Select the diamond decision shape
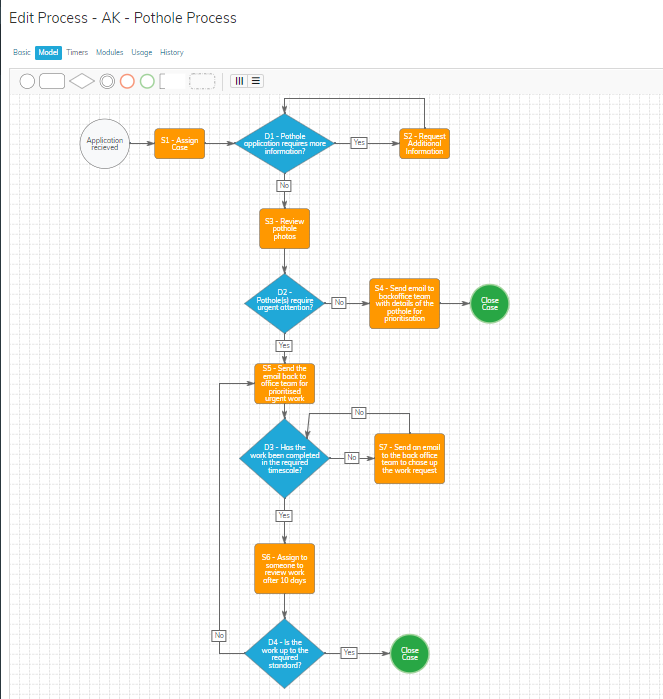The width and height of the screenshot is (663, 699). (81, 81)
